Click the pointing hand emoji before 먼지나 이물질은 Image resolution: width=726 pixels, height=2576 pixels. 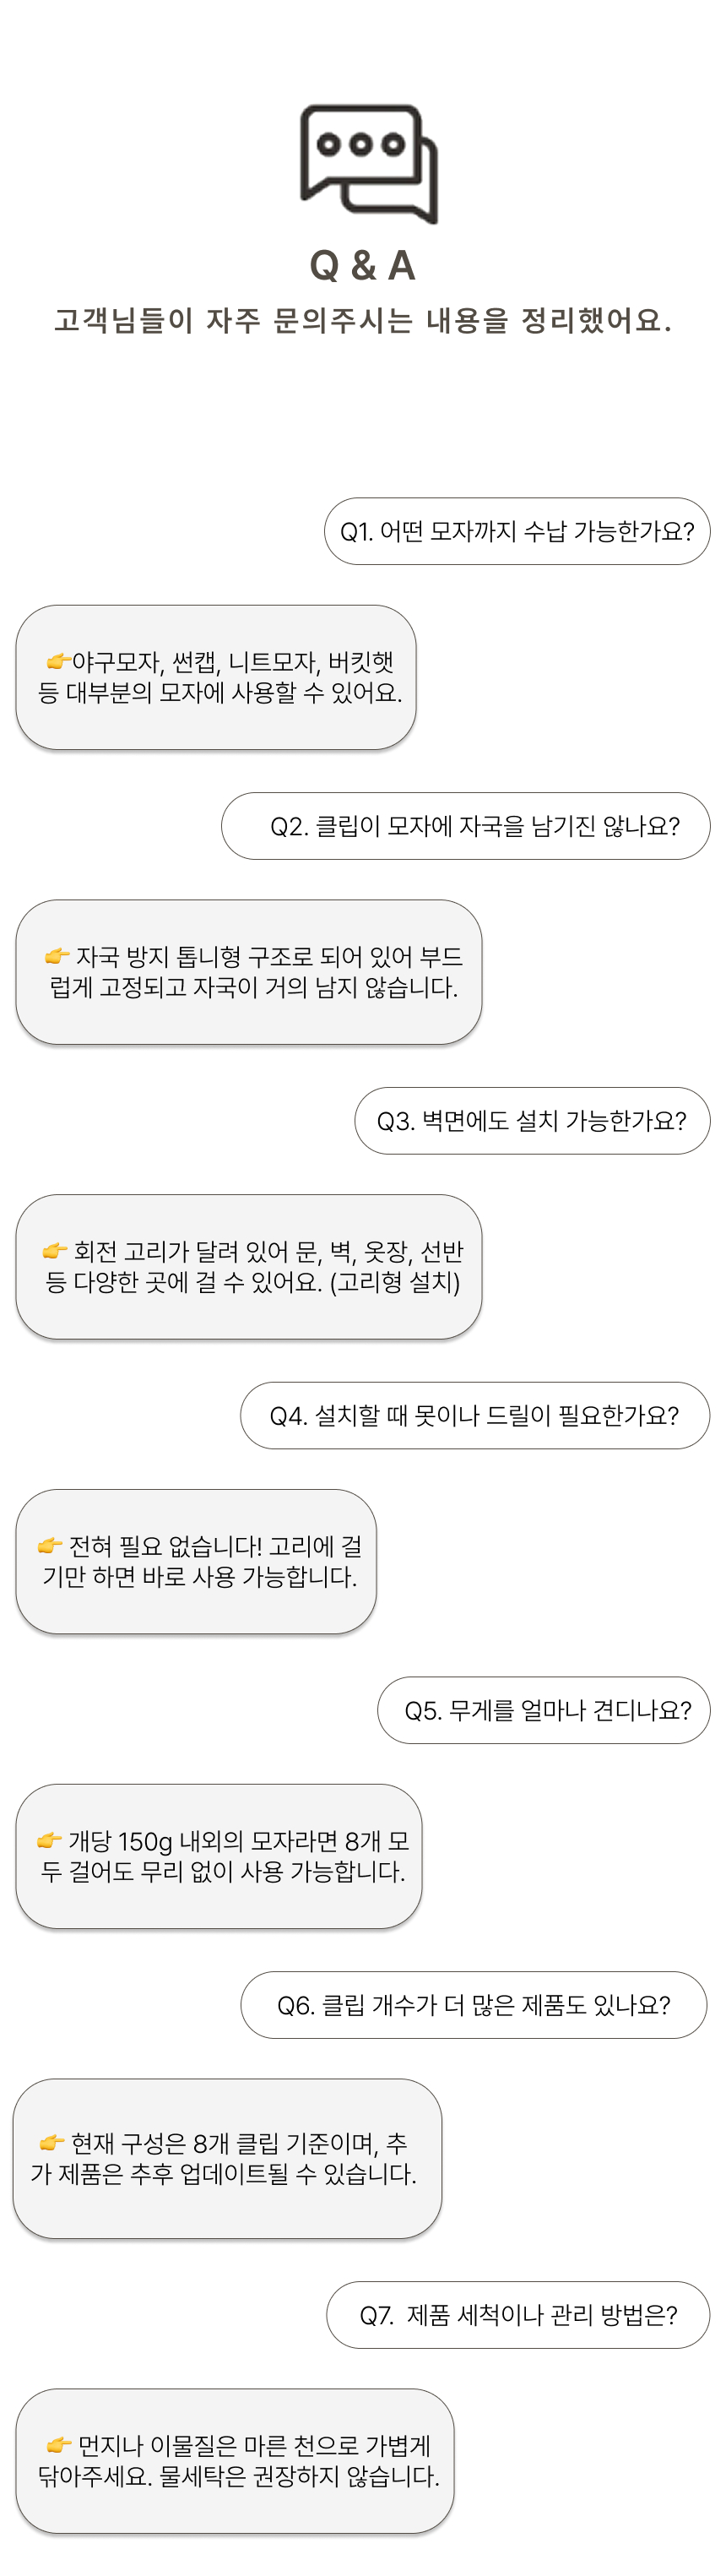click(x=59, y=2445)
